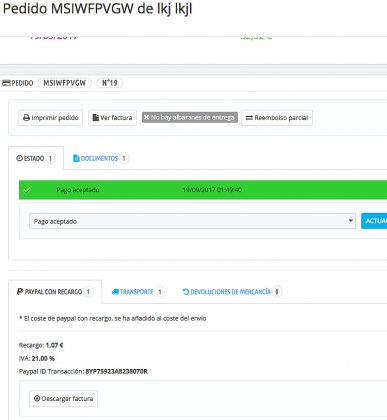Click the Imprimir pedido button
Image resolution: width=387 pixels, height=420 pixels.
(50, 118)
